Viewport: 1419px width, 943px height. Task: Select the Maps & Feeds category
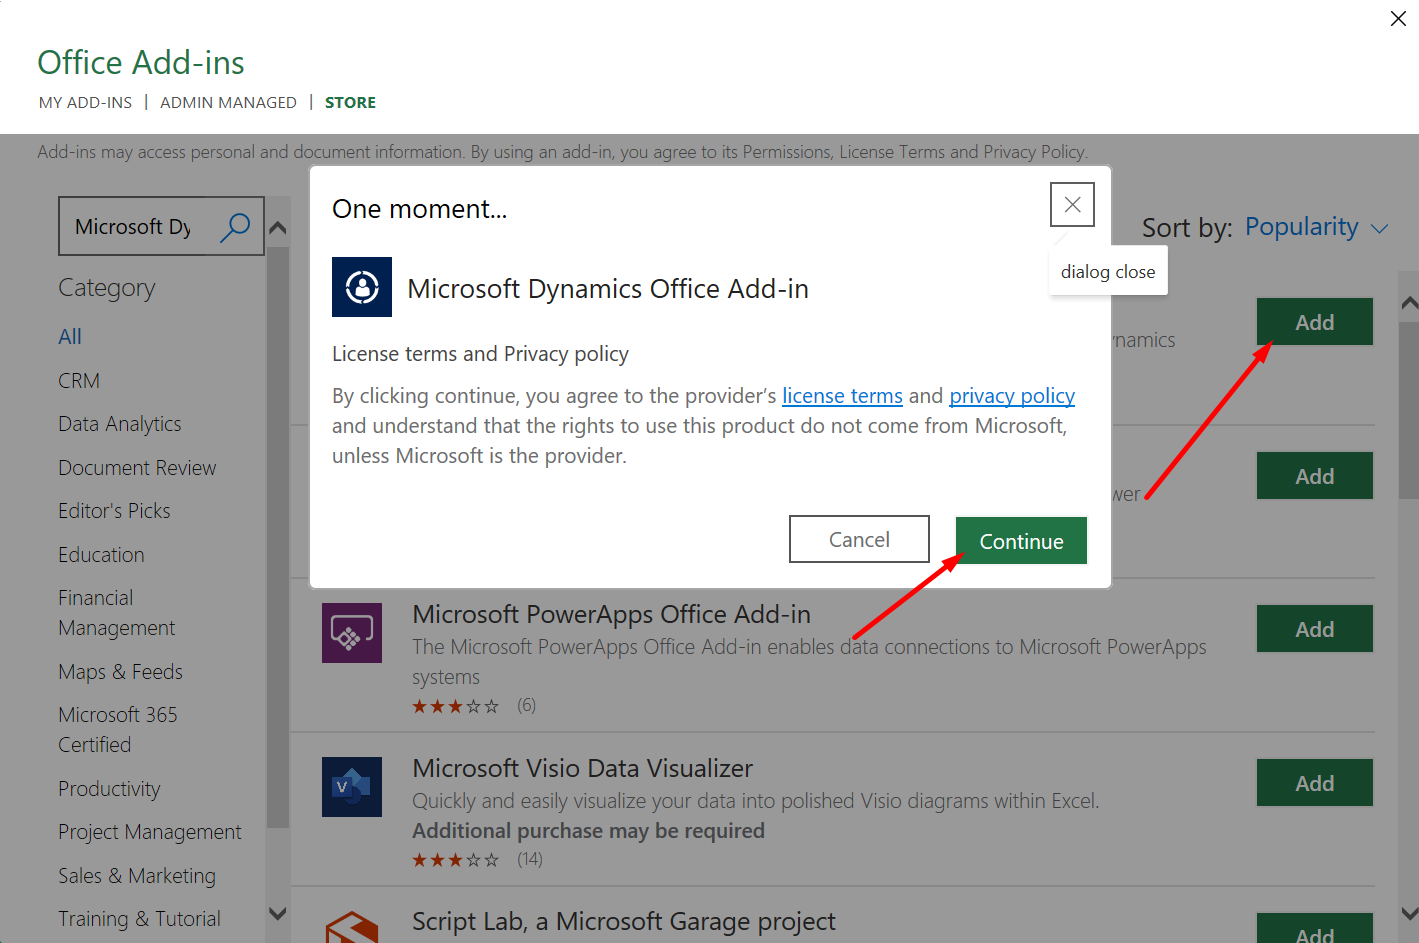click(120, 672)
